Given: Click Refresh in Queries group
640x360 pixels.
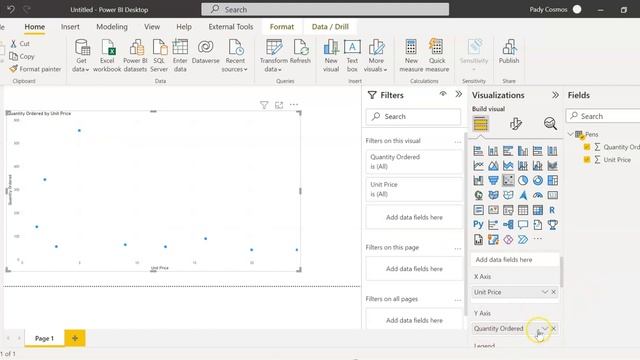Looking at the screenshot, I should (300, 52).
